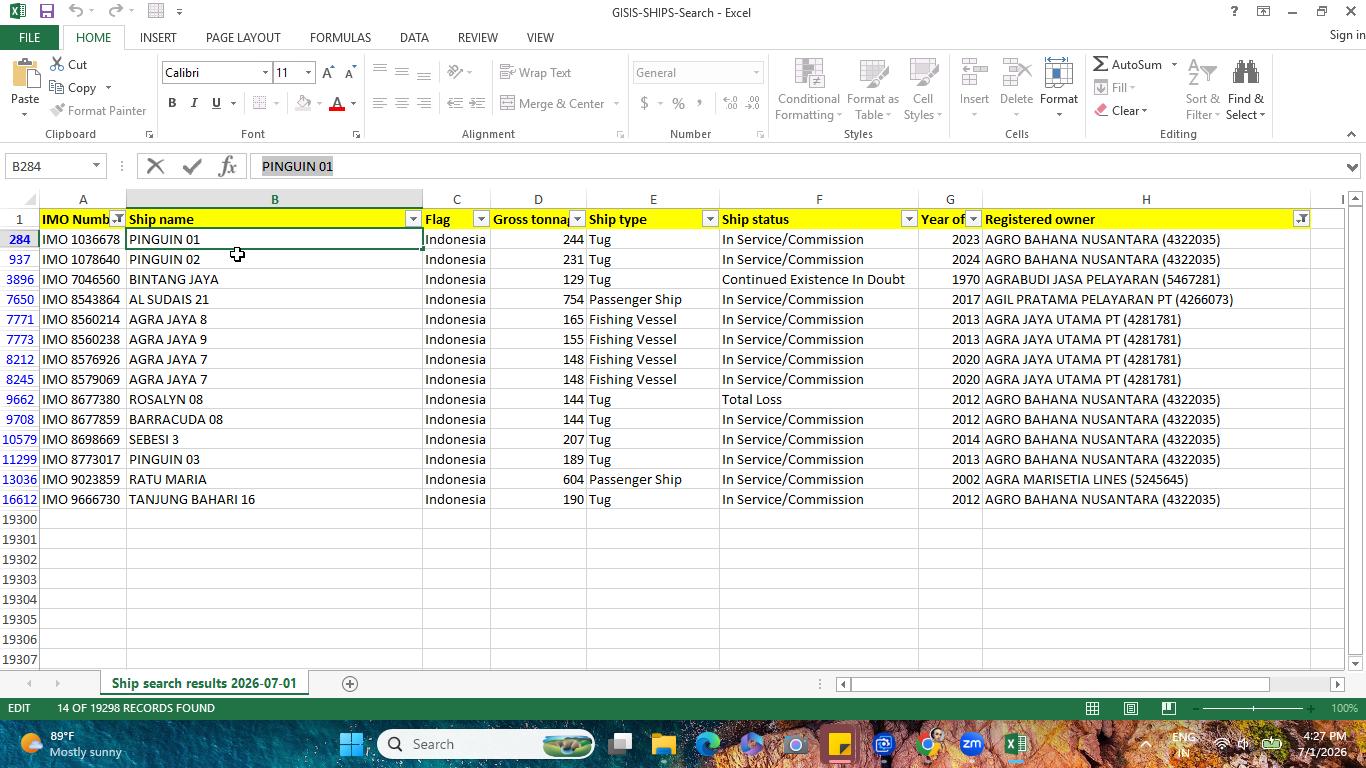Open the Clear button menu
This screenshot has height=768, width=1366.
tap(1121, 111)
